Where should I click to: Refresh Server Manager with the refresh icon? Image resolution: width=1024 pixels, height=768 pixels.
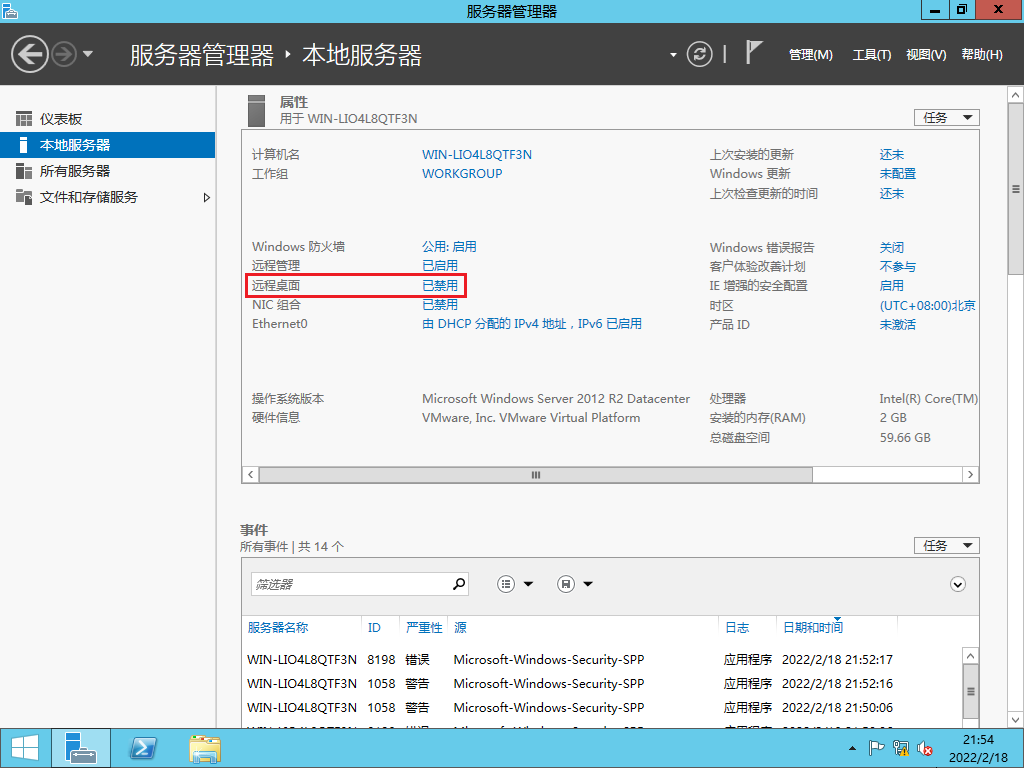pos(699,54)
